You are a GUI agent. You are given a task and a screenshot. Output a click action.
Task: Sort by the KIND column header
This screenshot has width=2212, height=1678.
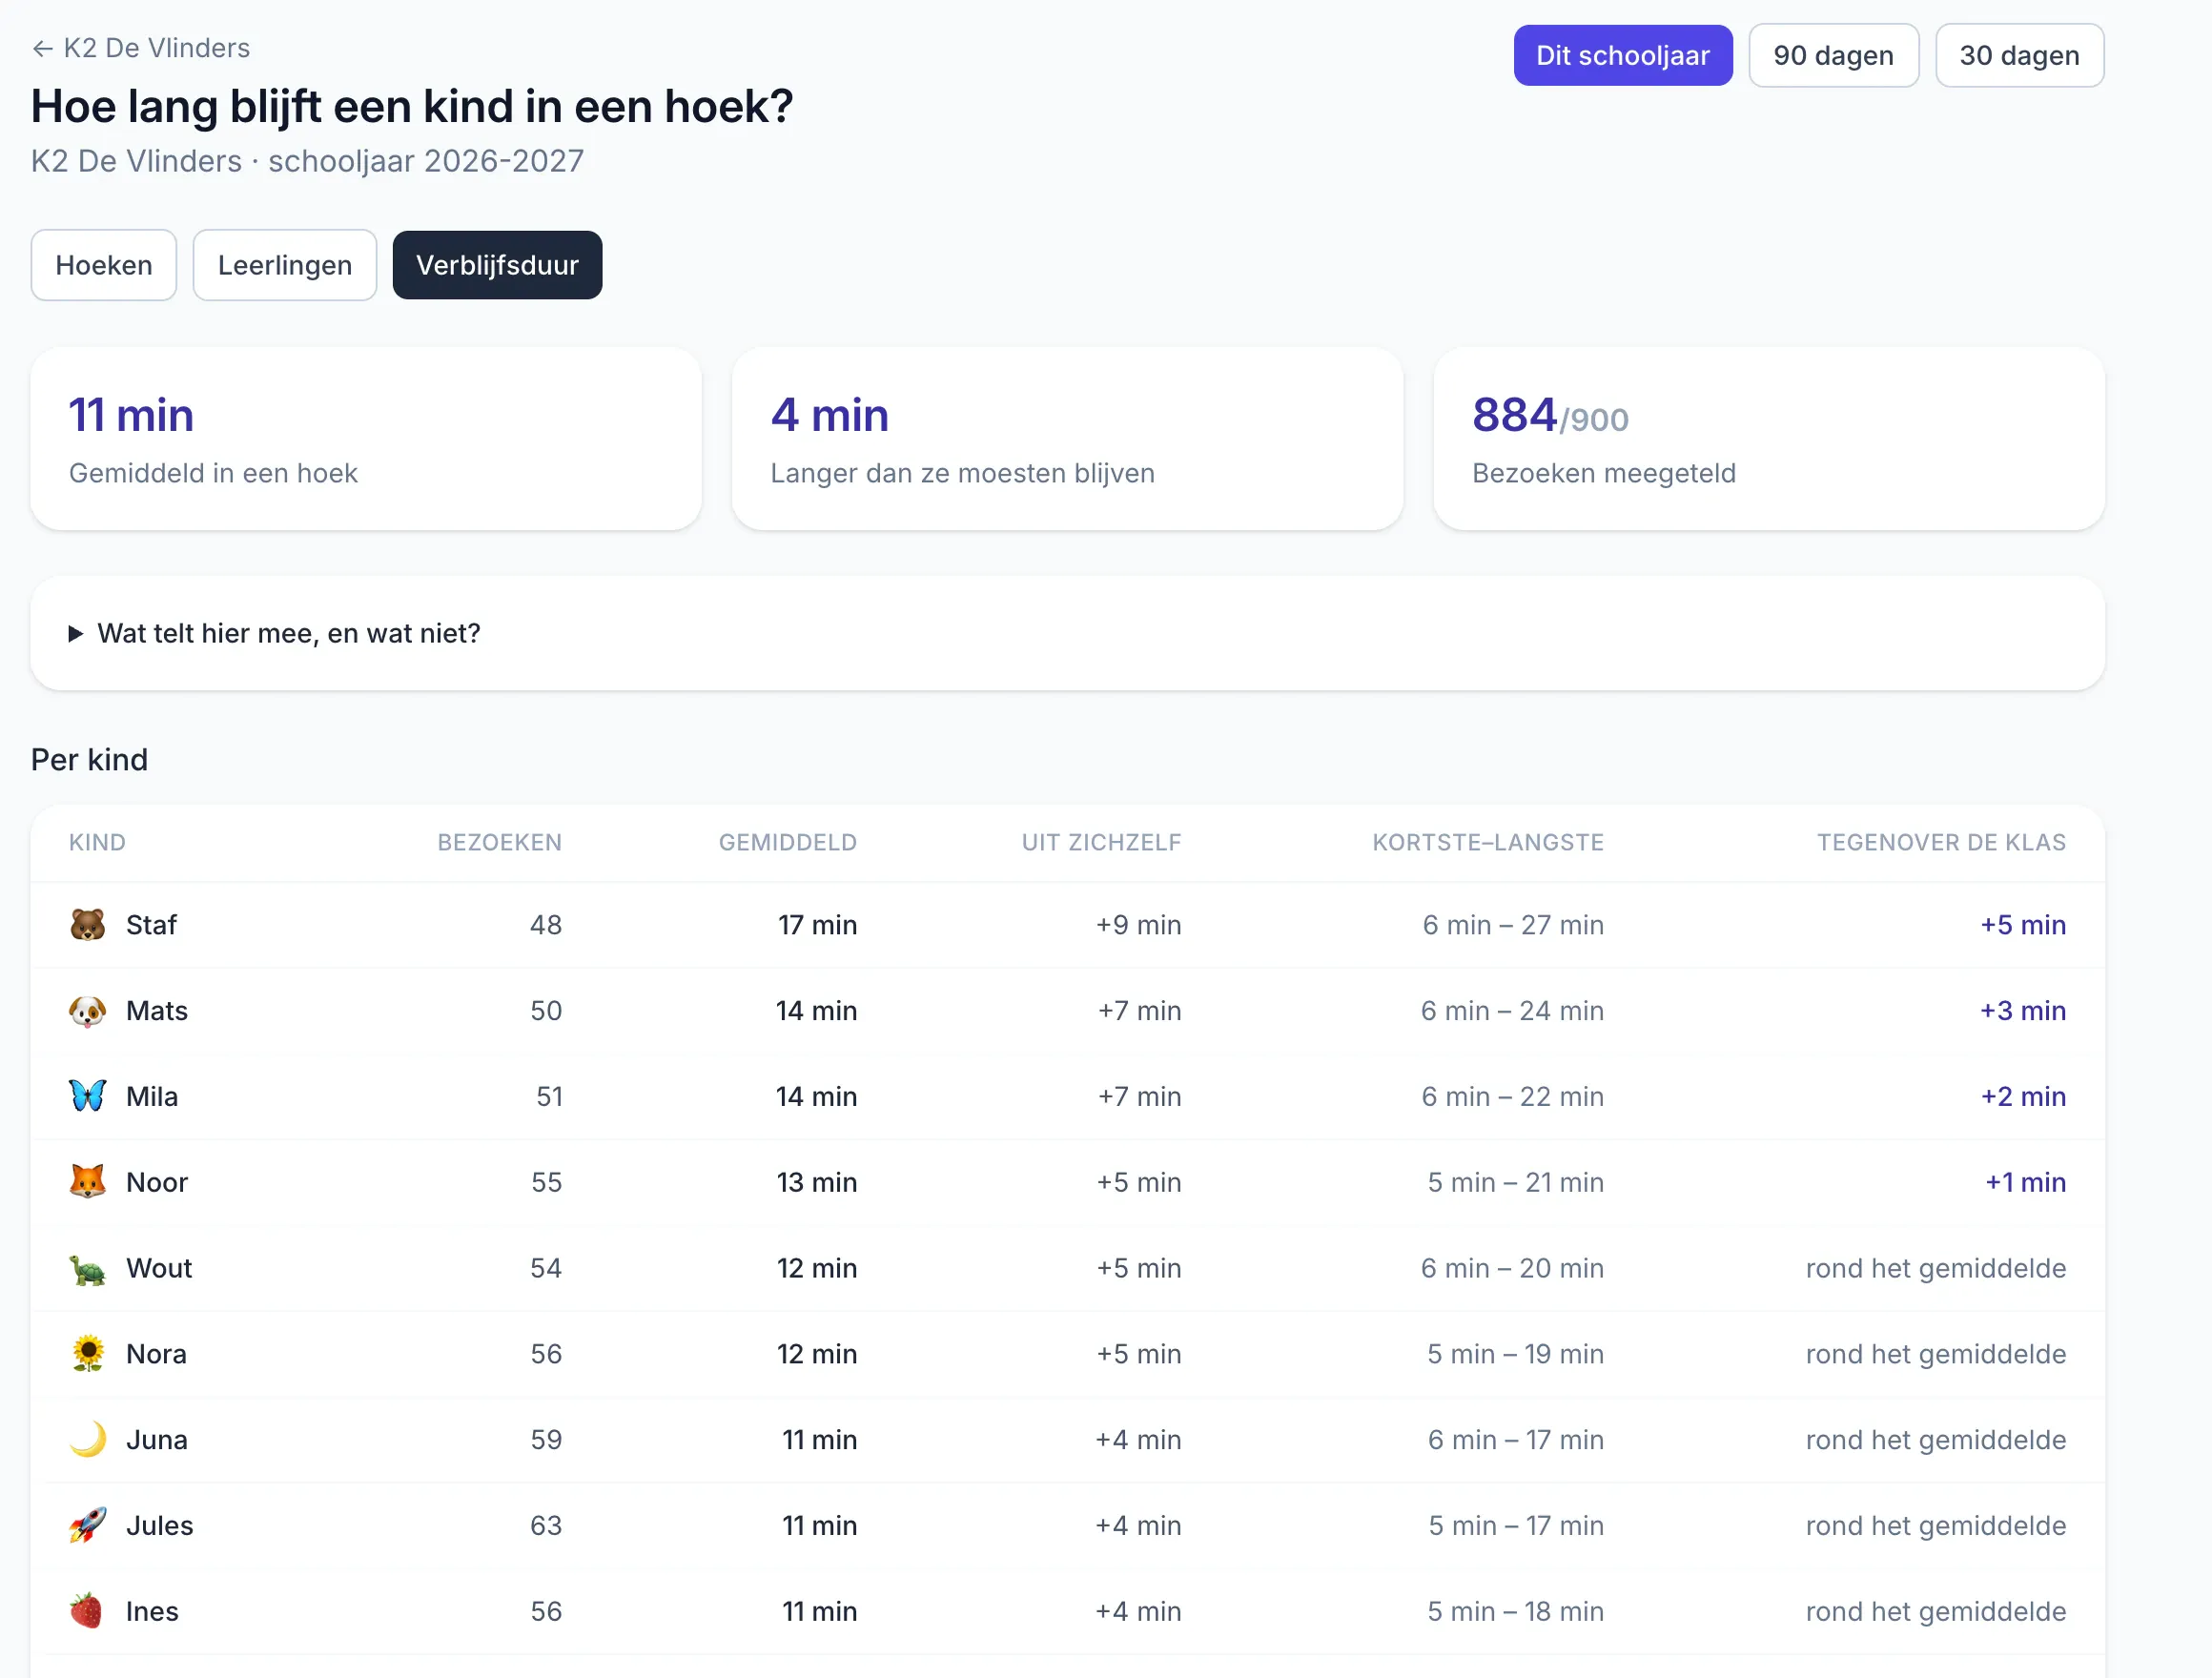[x=97, y=842]
